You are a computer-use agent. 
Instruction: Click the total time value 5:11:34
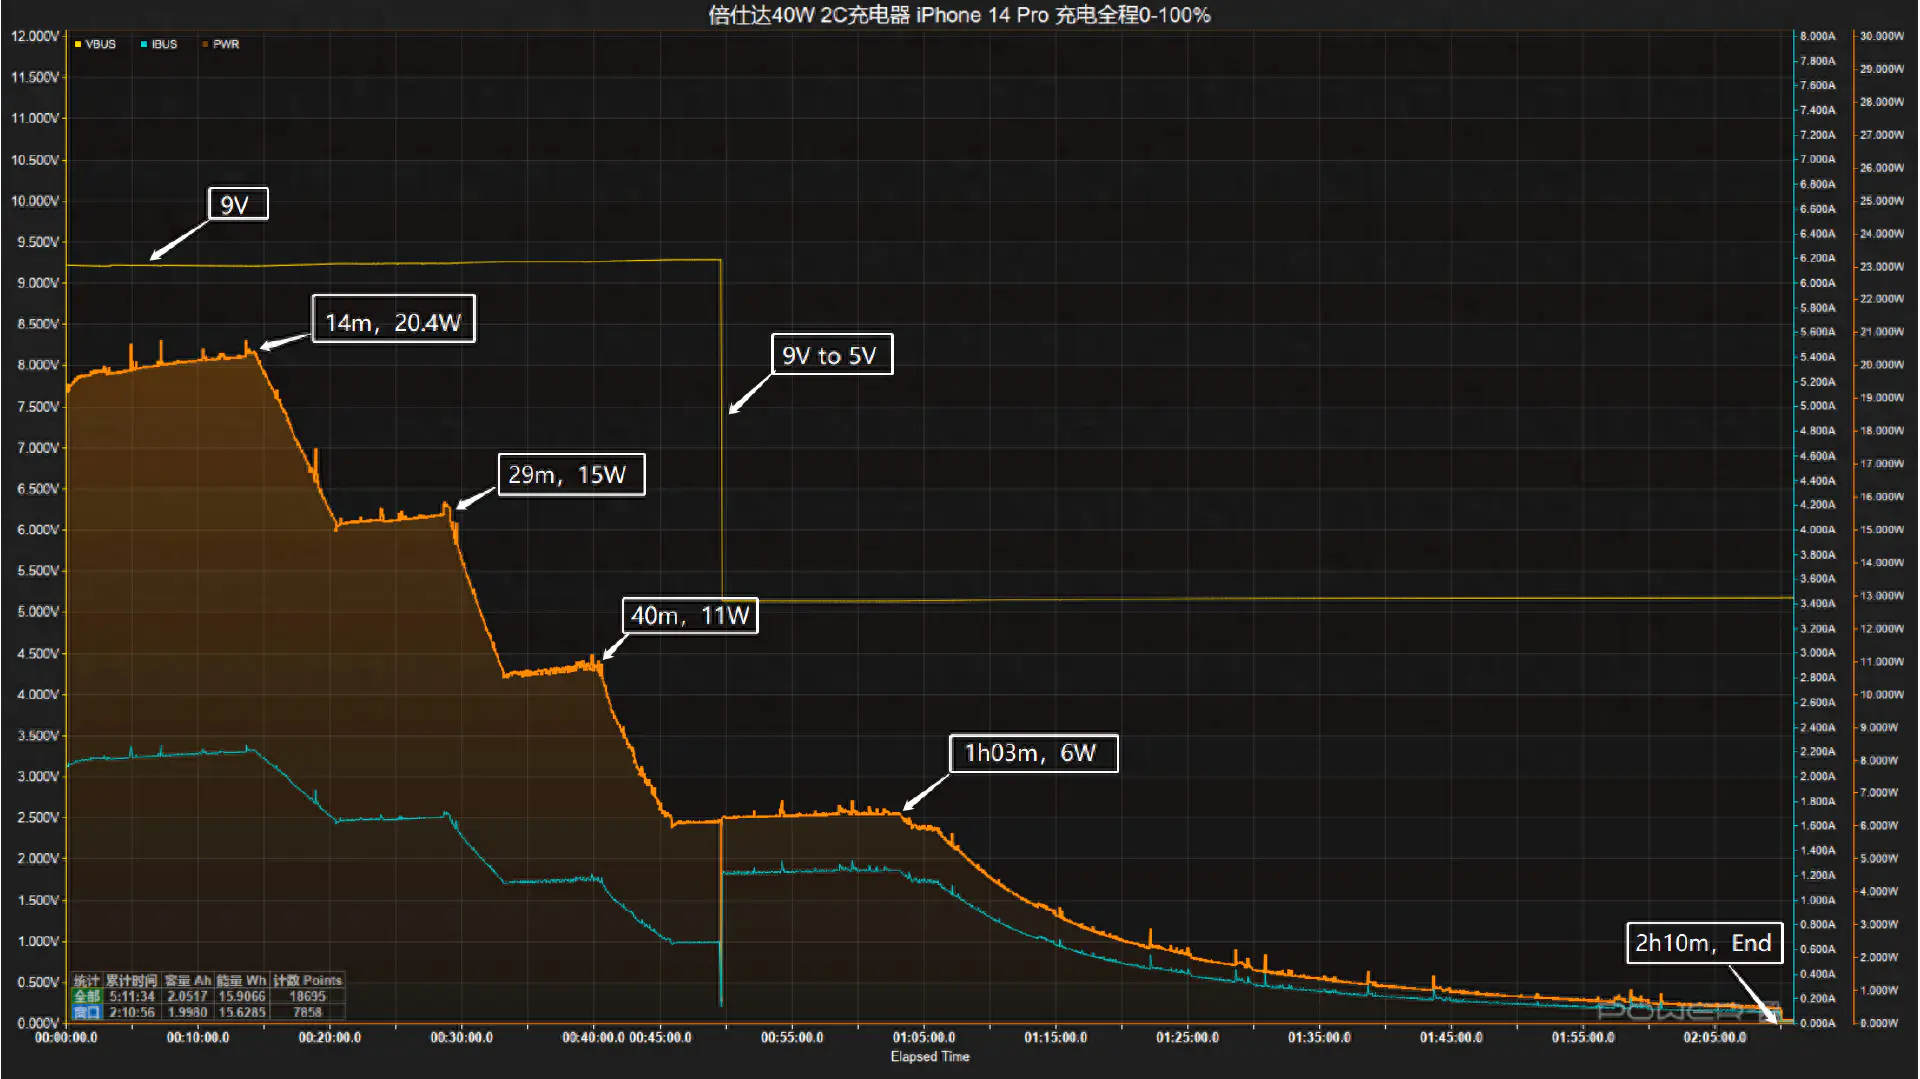pos(132,996)
